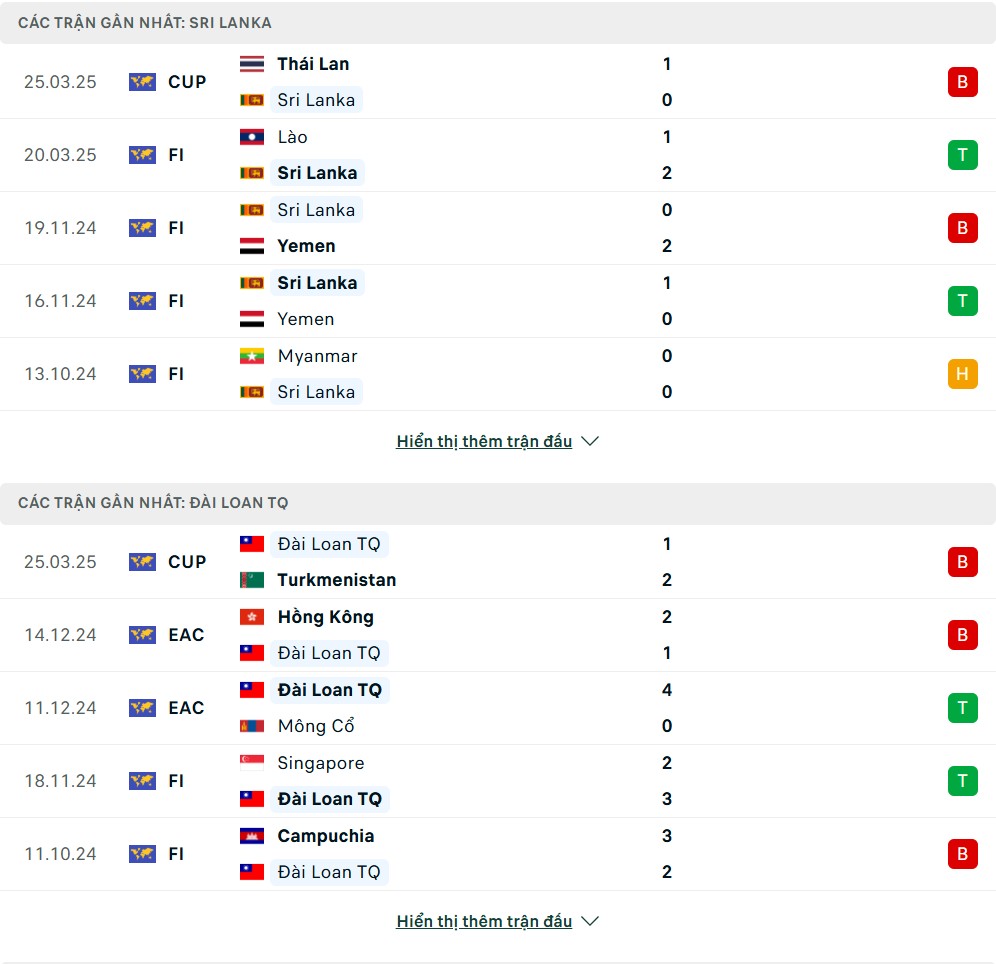Select the EAC competition icon on 14.12.24
This screenshot has width=996, height=964.
[x=142, y=635]
